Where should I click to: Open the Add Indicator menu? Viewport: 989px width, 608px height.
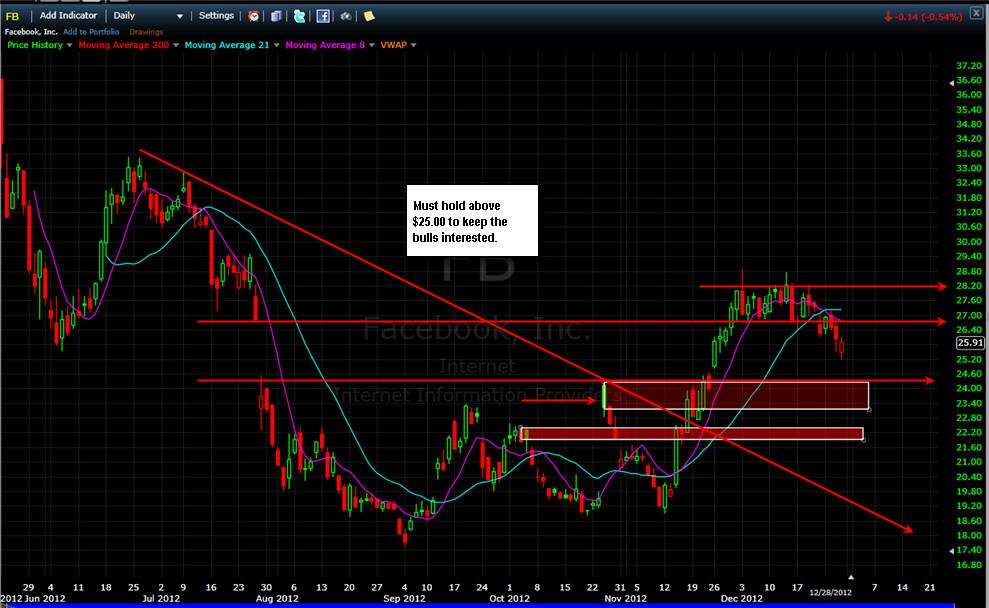pyautogui.click(x=68, y=16)
